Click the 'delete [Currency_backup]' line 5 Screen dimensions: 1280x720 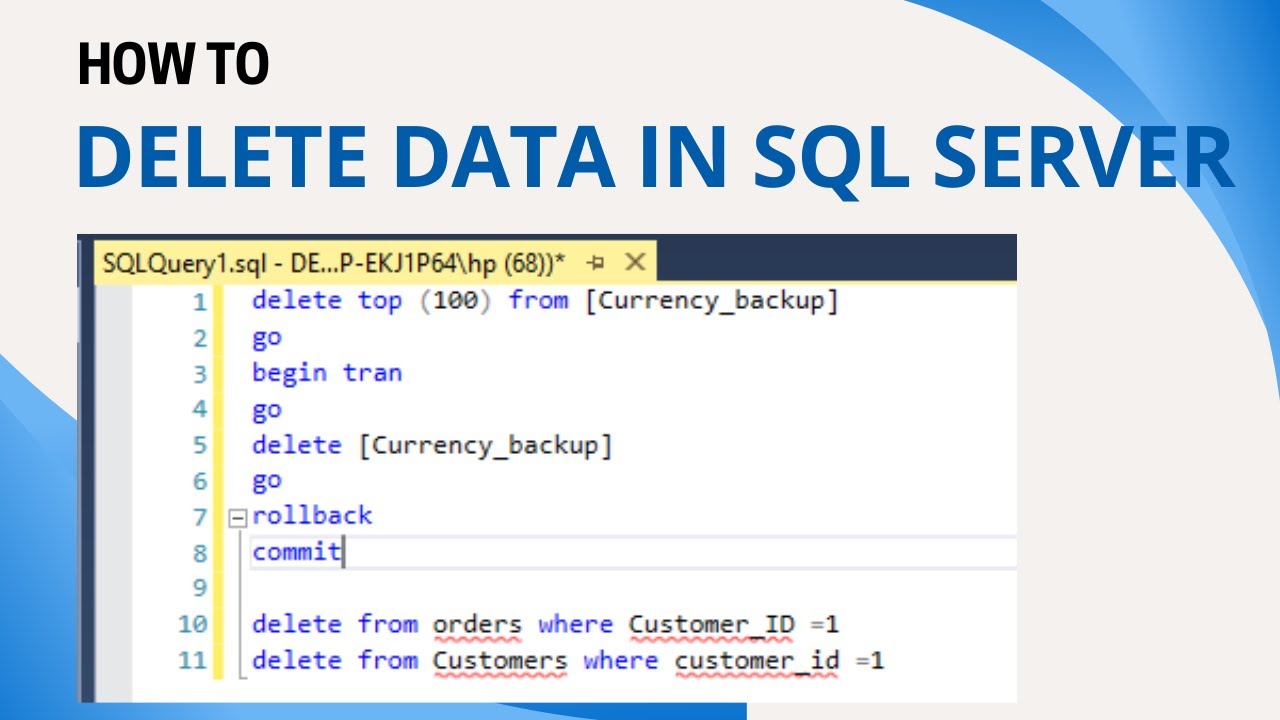432,445
